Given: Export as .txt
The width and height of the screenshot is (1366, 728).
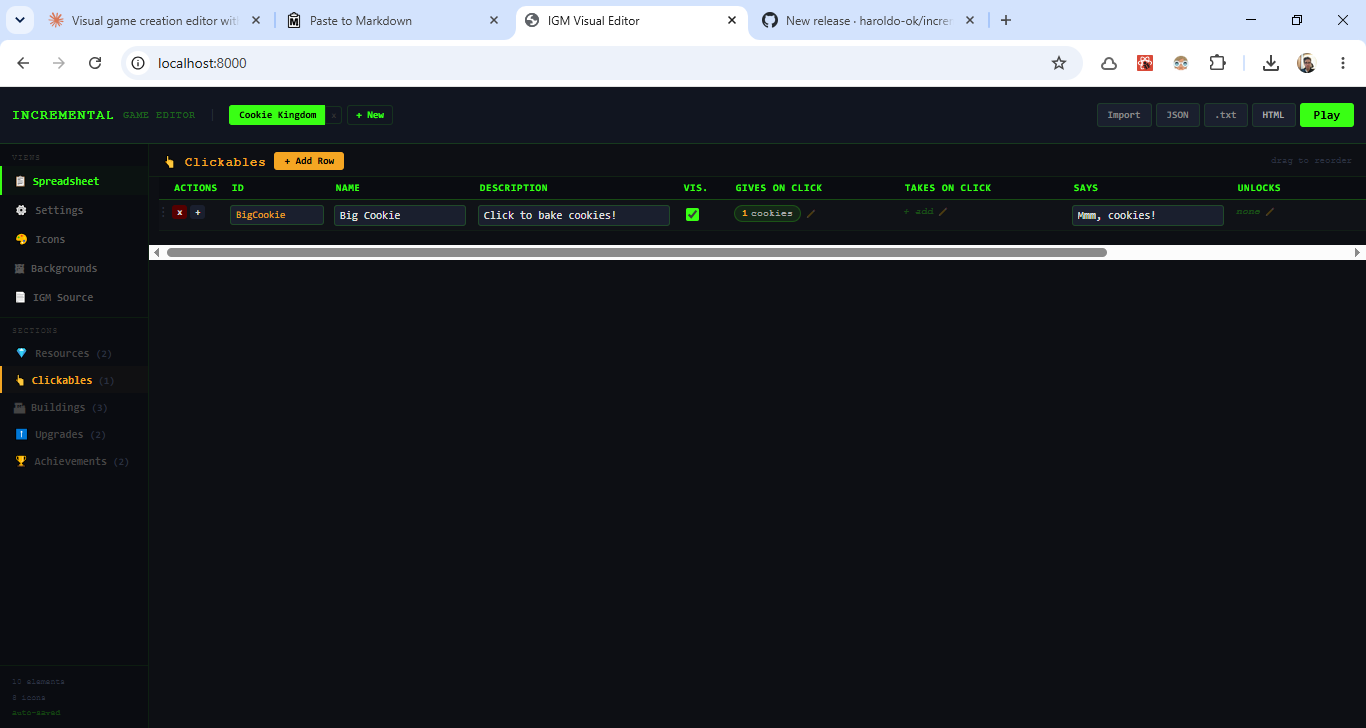Looking at the screenshot, I should point(1226,115).
